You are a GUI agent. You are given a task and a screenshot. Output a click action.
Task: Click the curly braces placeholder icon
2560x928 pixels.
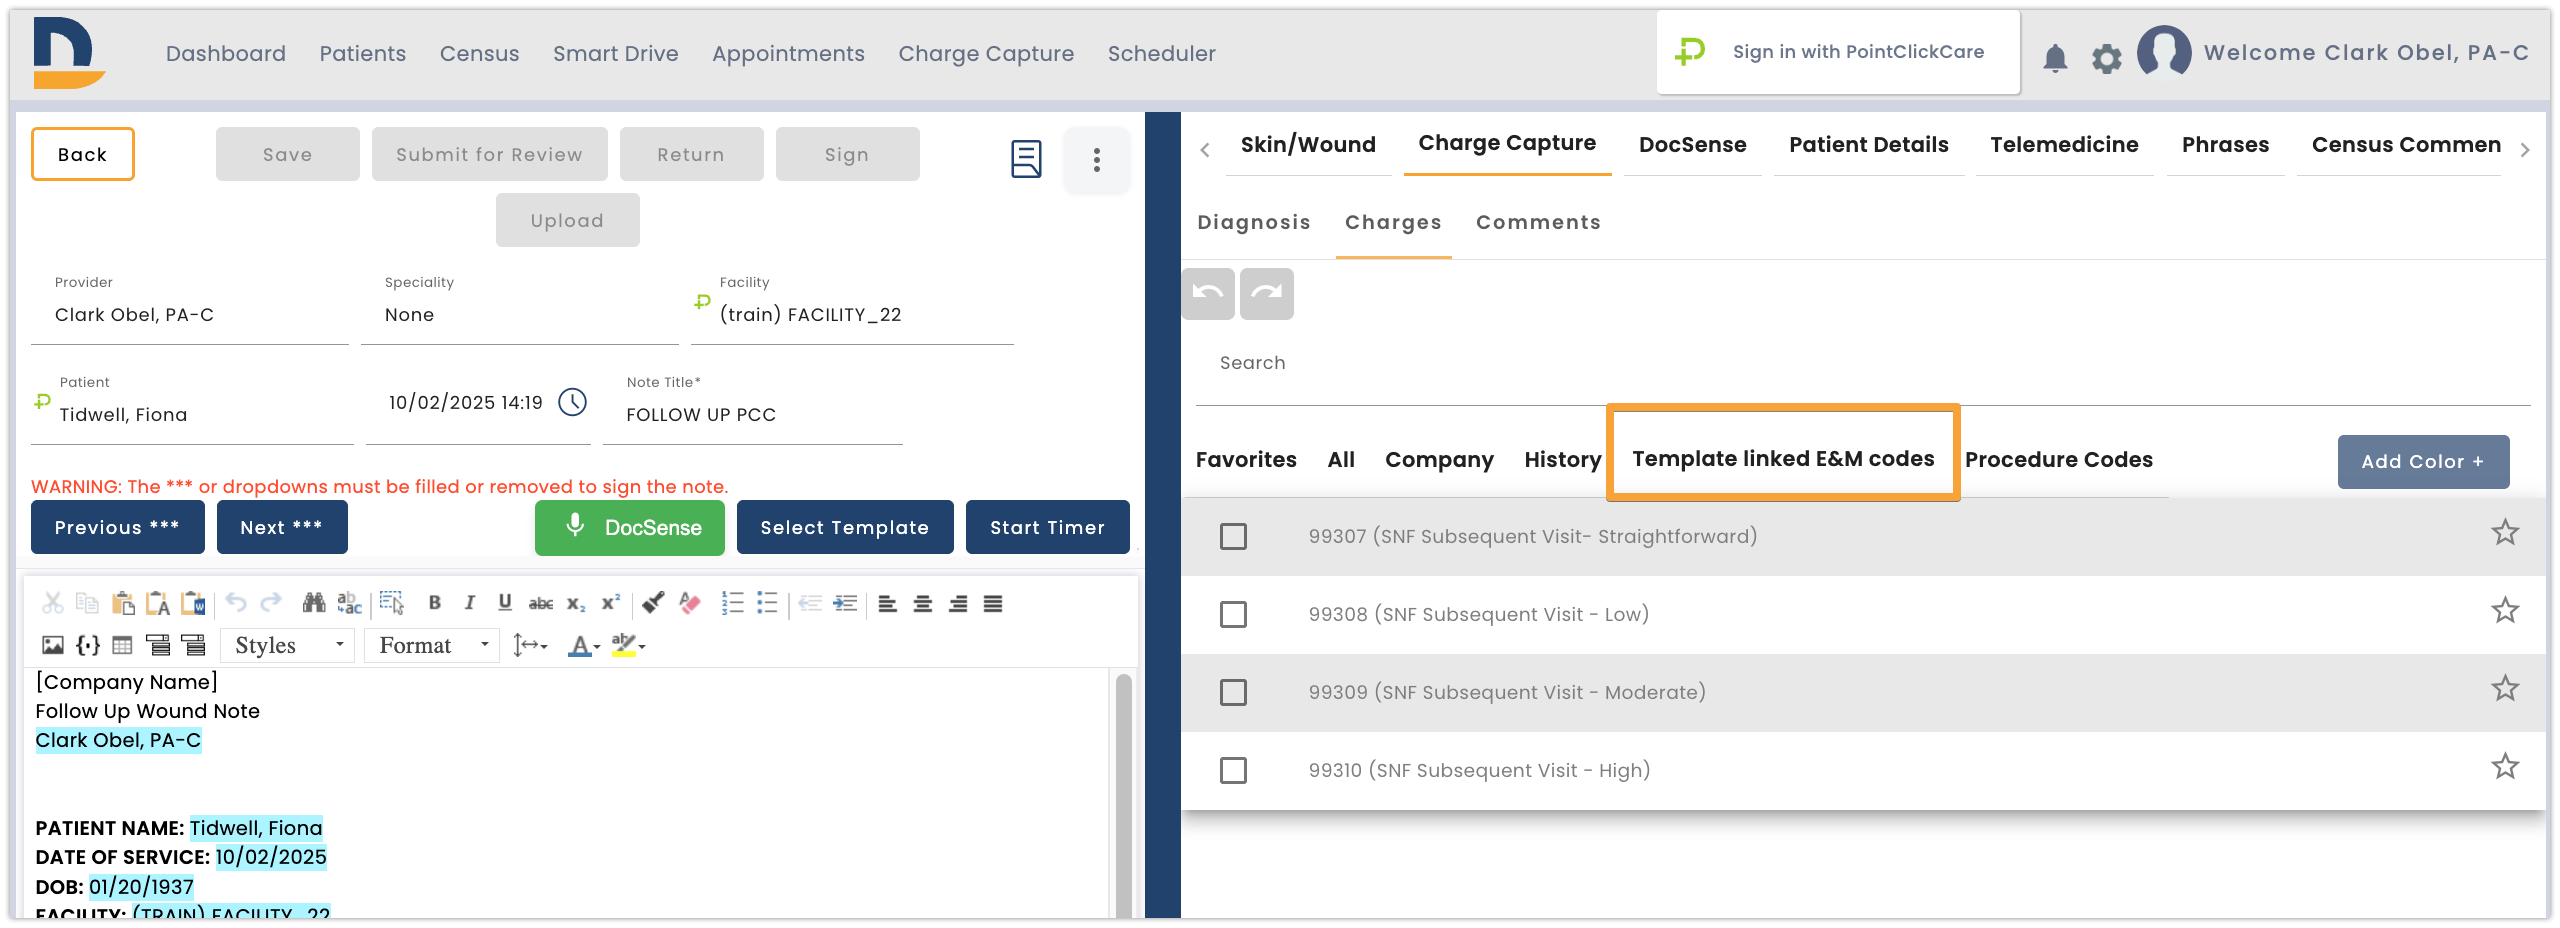(x=88, y=645)
